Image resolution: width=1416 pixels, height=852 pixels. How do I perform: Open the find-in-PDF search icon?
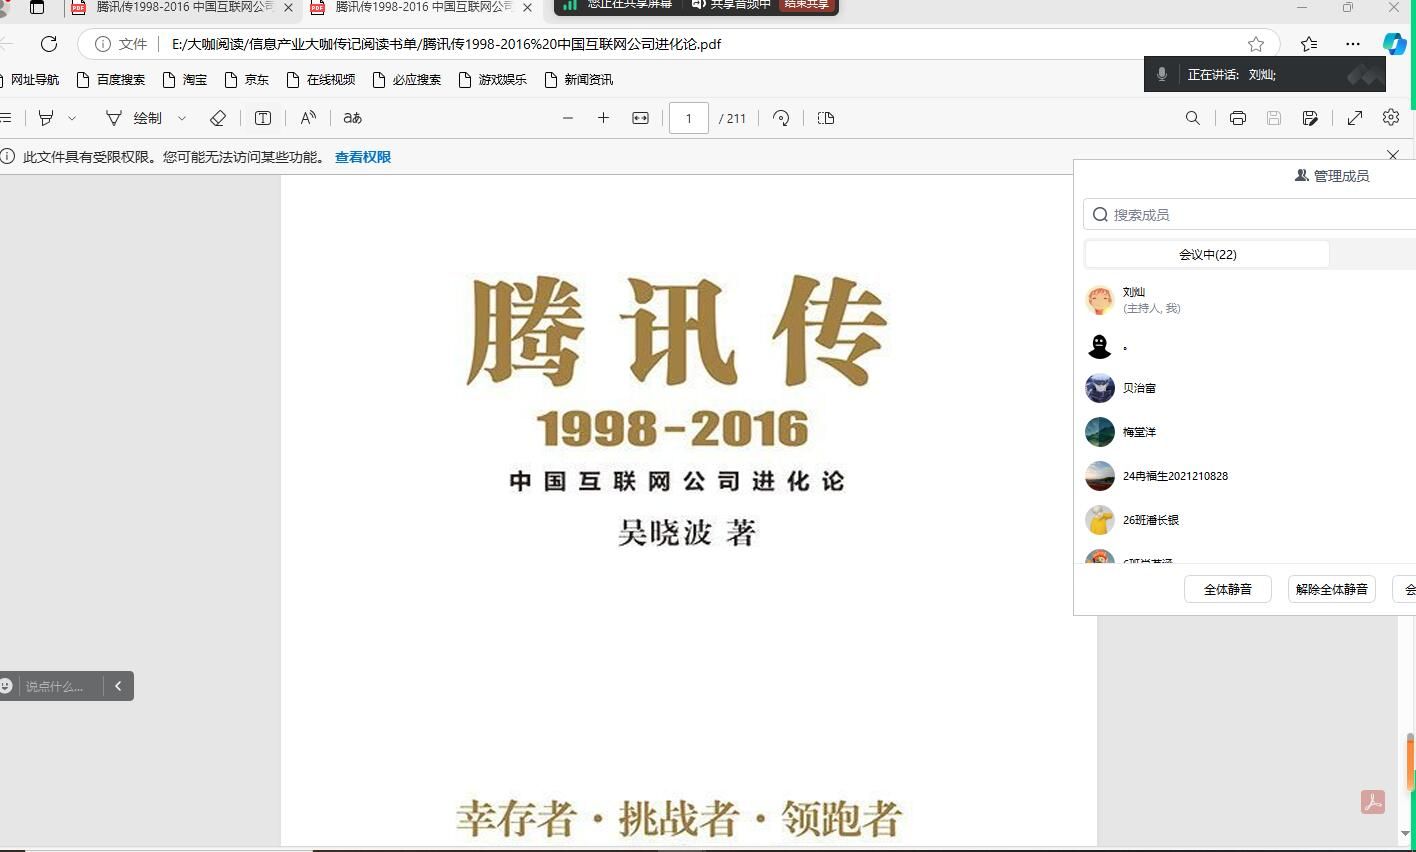click(x=1193, y=118)
